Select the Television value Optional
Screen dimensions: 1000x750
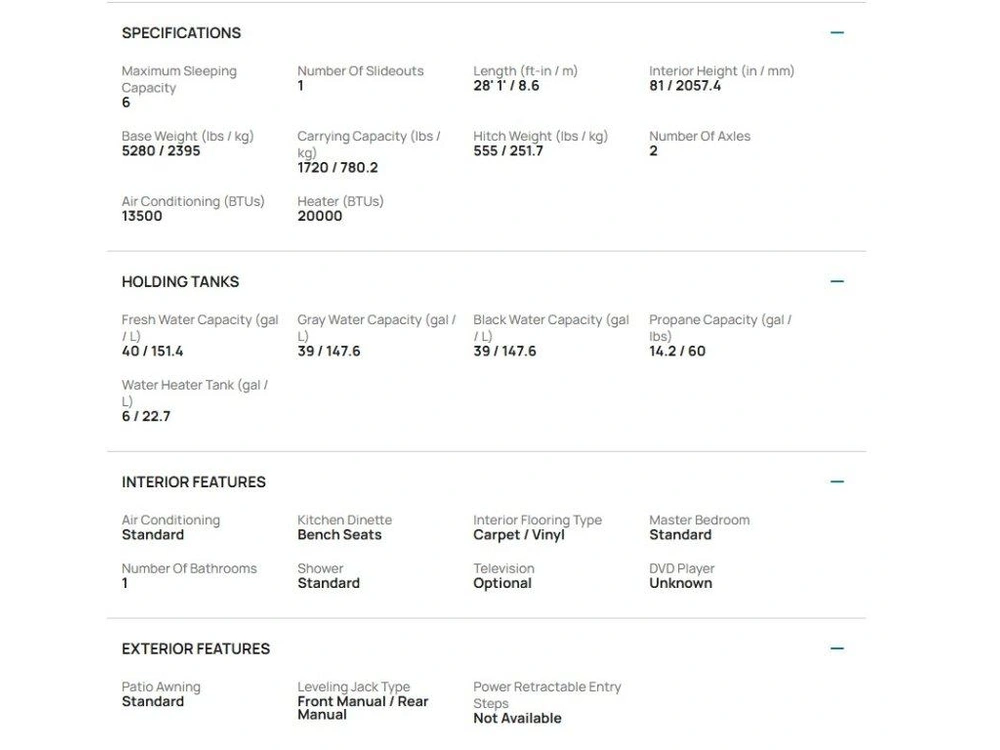pos(503,584)
